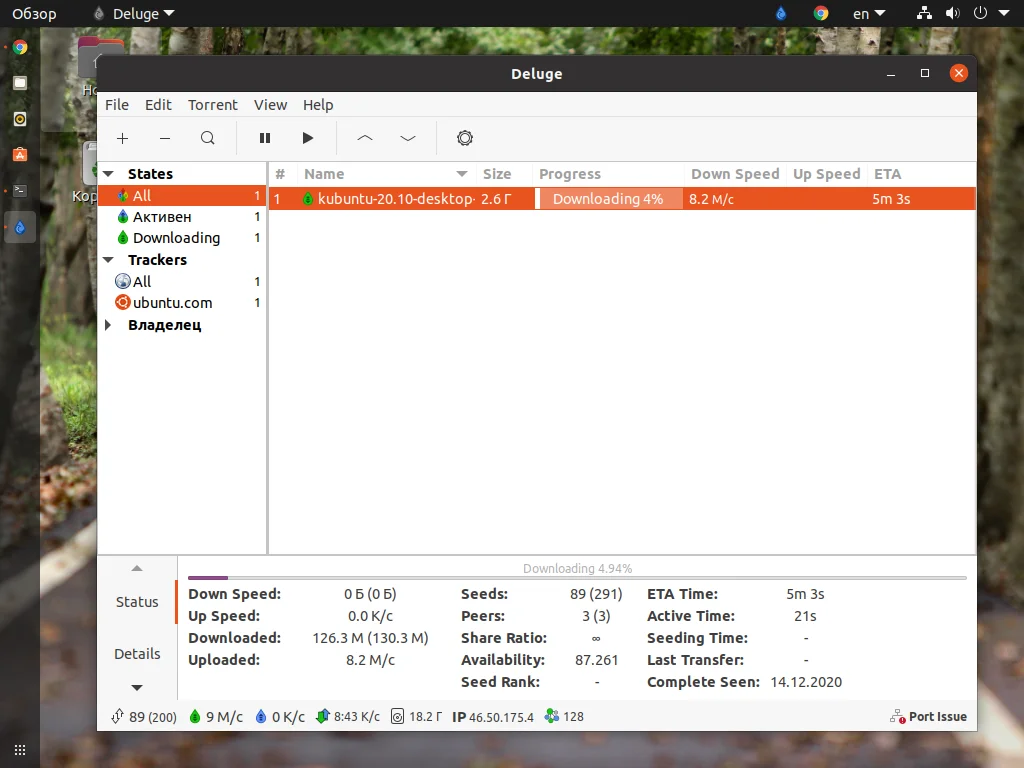Click upload speed 0 K/c in status bar

280,716
